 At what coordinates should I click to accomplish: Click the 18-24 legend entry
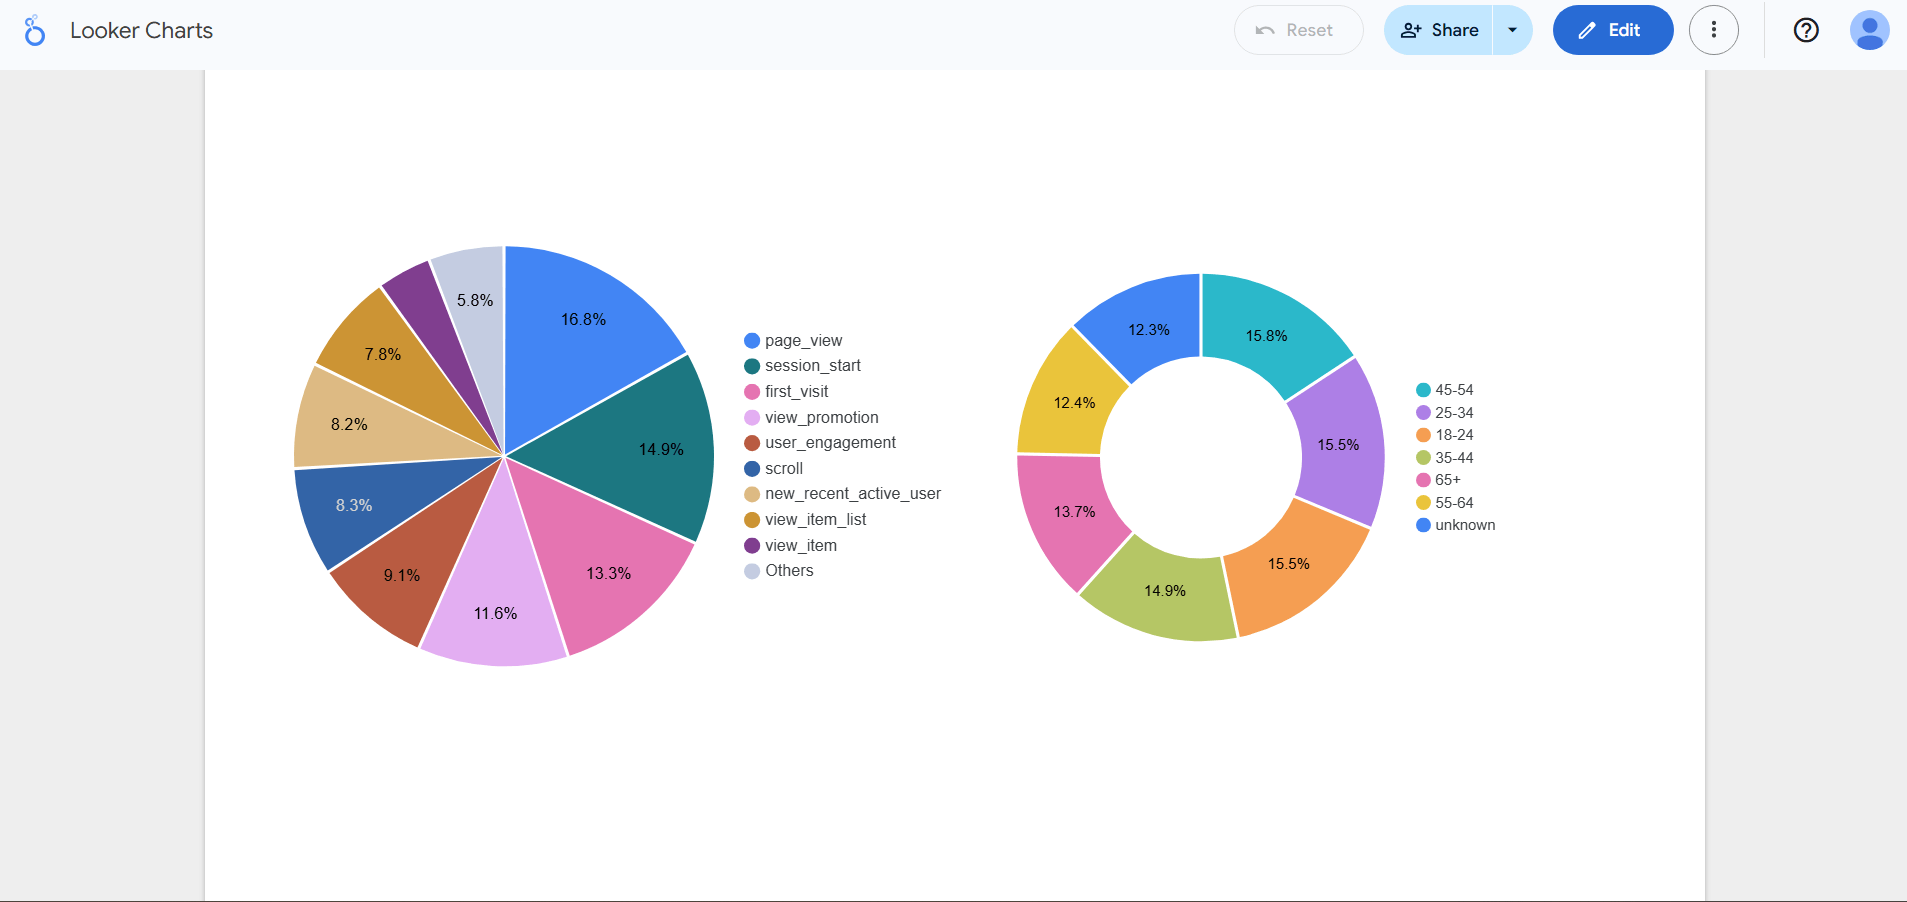1445,435
